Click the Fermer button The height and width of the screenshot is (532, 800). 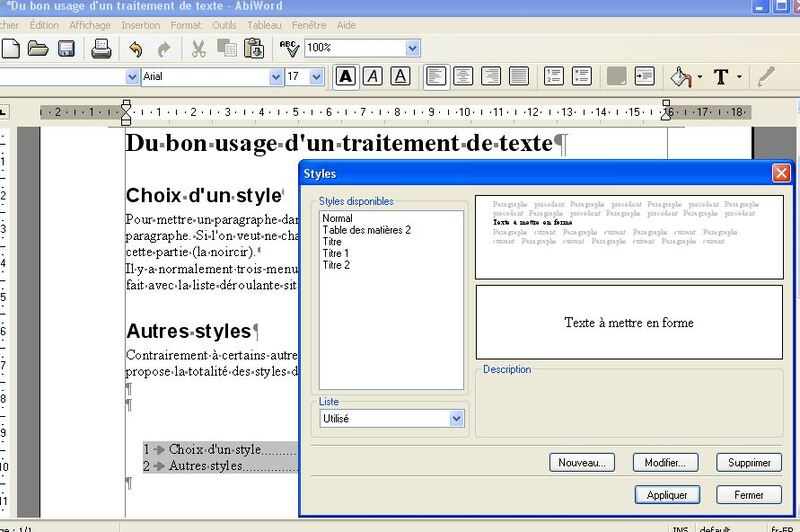(x=749, y=495)
